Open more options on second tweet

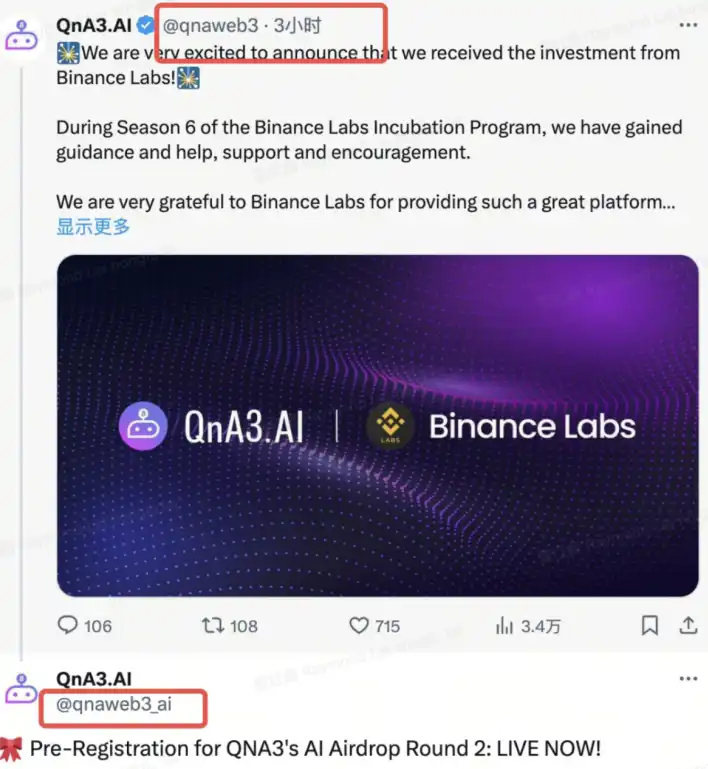point(688,678)
